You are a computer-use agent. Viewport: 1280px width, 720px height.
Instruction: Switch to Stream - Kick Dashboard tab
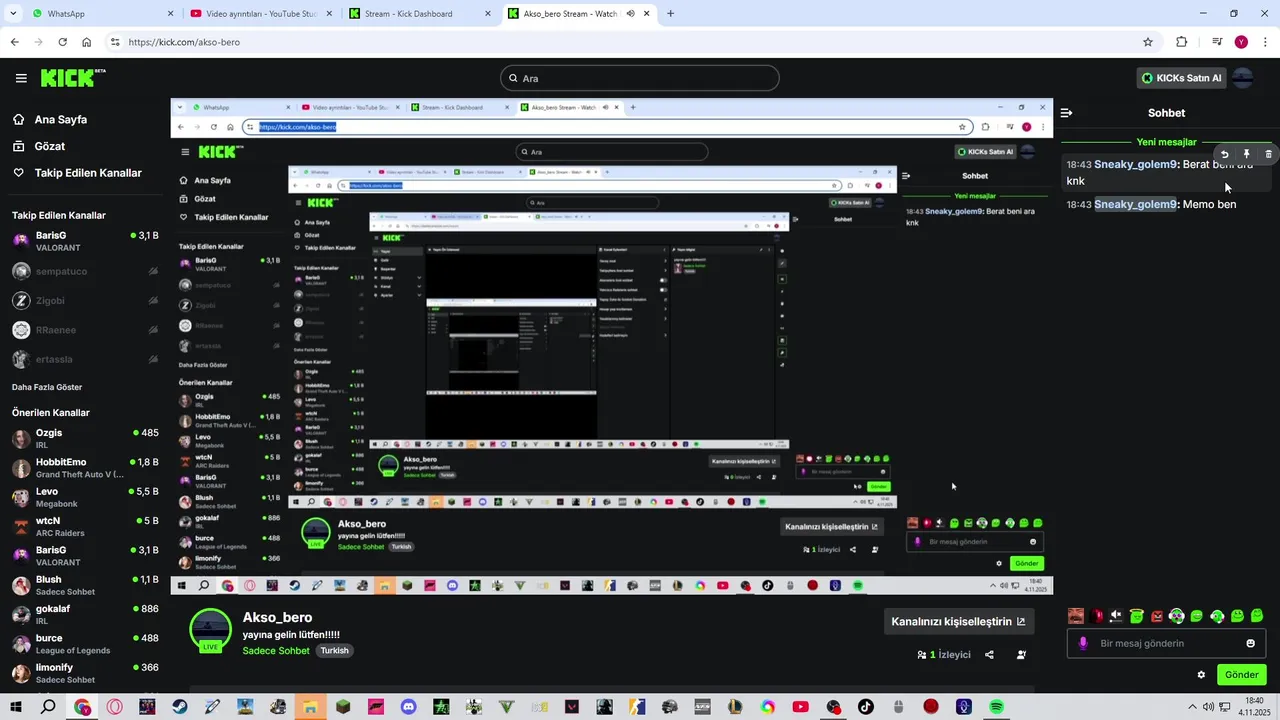point(418,14)
